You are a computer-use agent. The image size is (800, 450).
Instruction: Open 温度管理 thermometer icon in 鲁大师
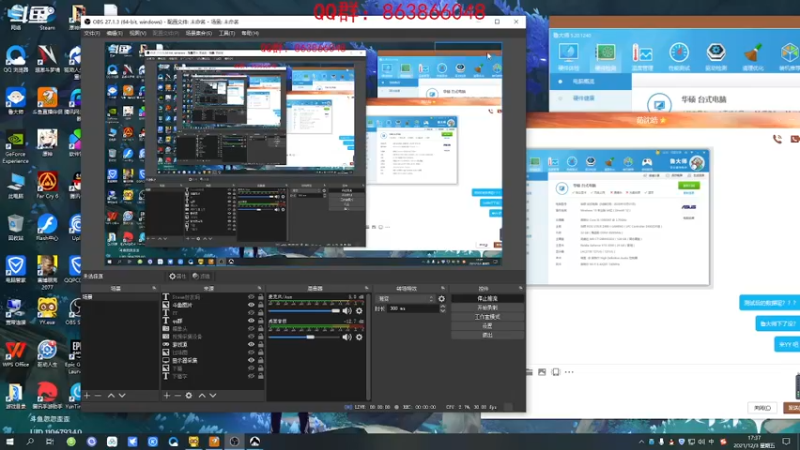642,57
